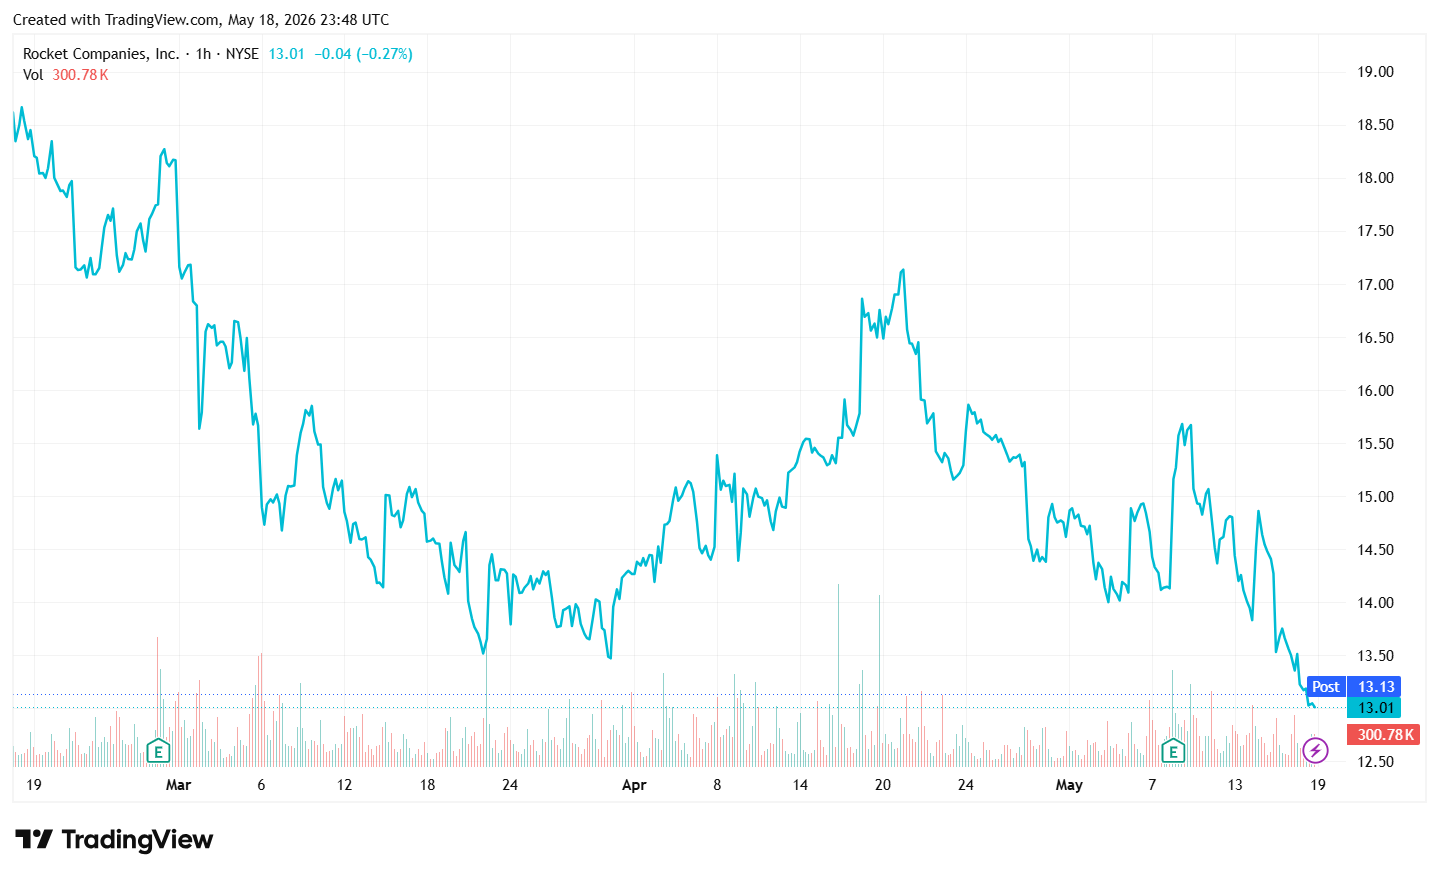Click the 17.50 price axis label

point(1375,231)
